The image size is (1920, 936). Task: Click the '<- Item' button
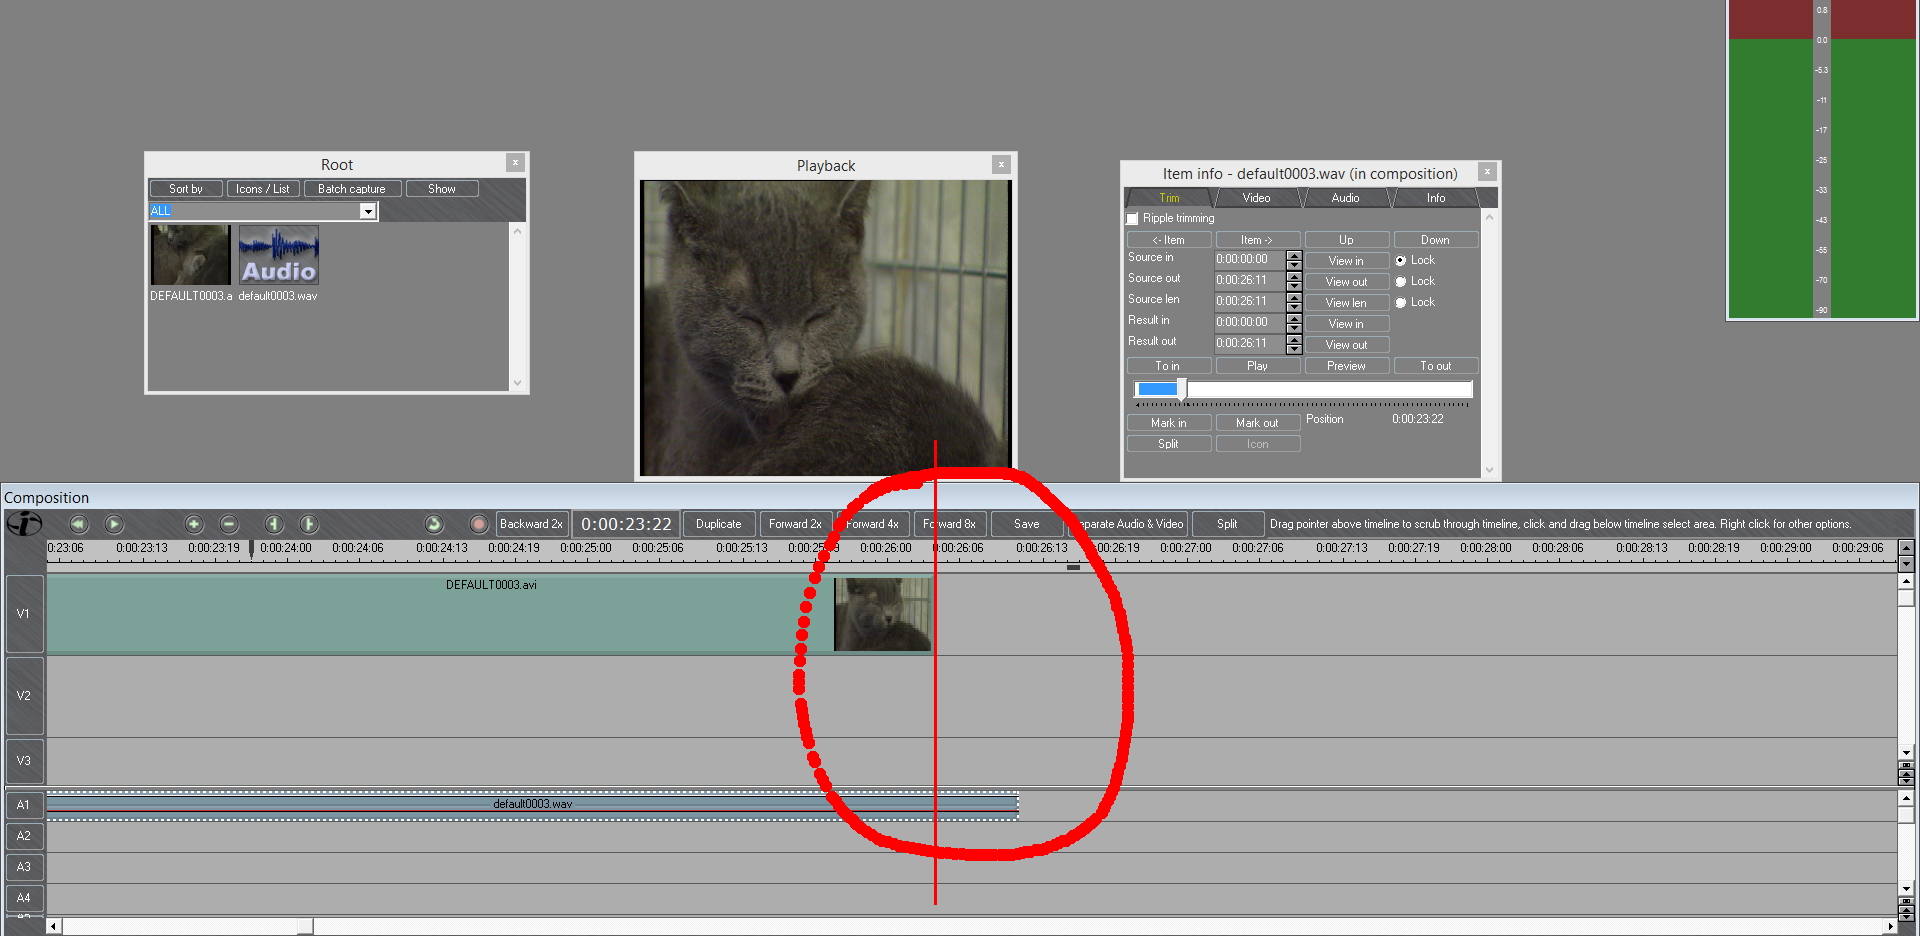(x=1169, y=240)
